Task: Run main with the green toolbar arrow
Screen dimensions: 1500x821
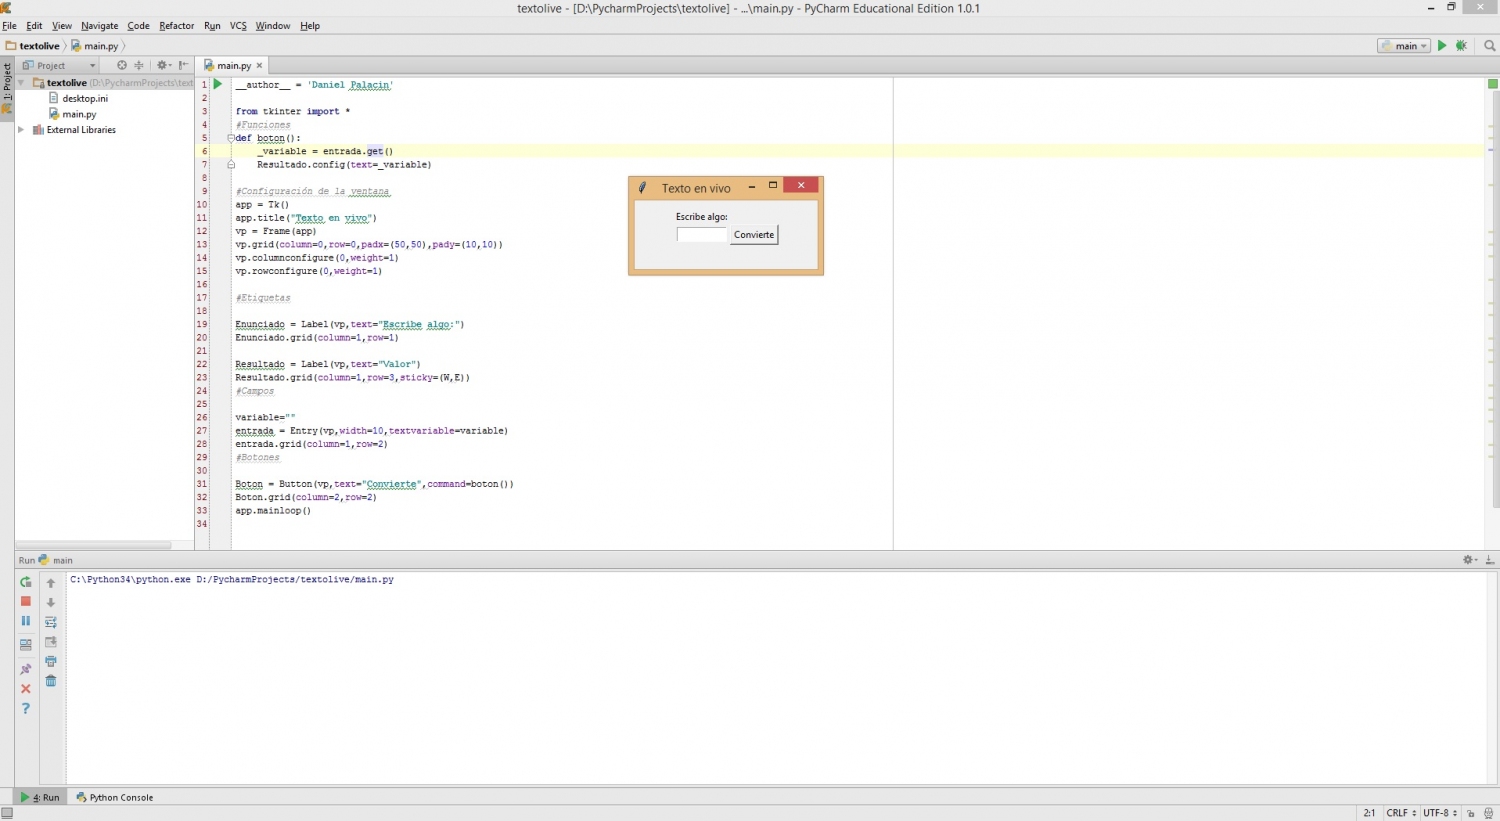Action: pos(1442,46)
